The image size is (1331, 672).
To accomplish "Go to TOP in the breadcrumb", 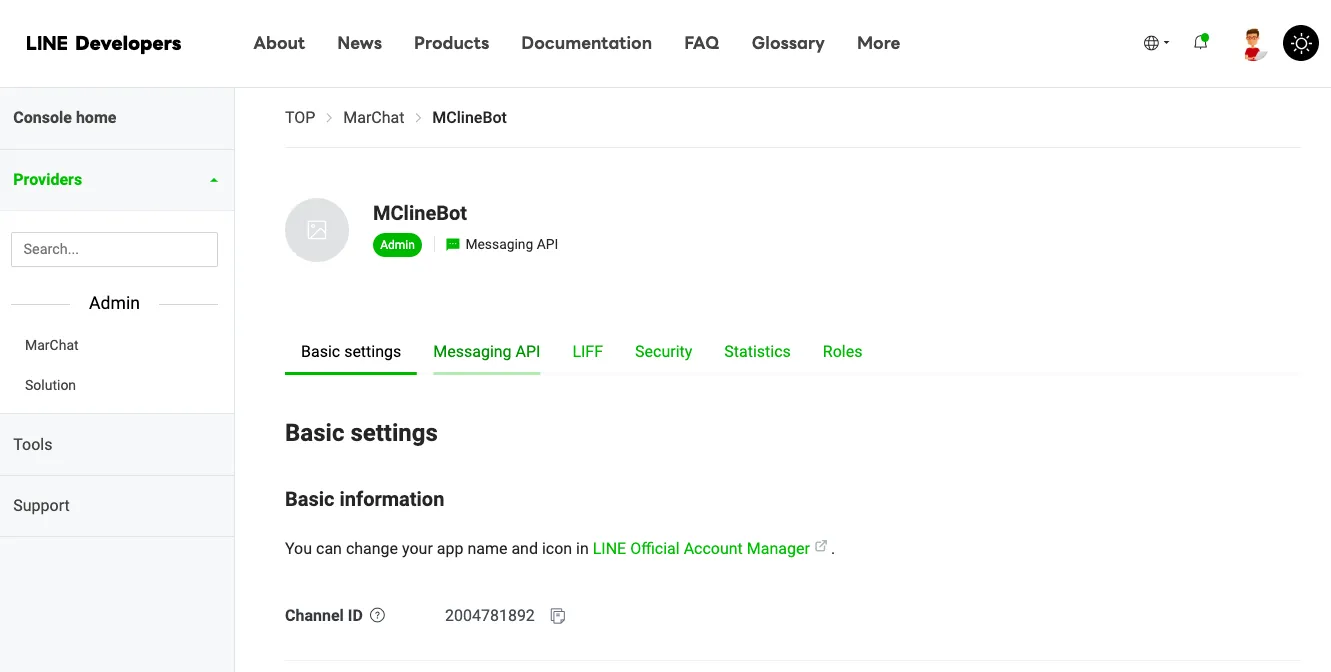I will tap(300, 118).
